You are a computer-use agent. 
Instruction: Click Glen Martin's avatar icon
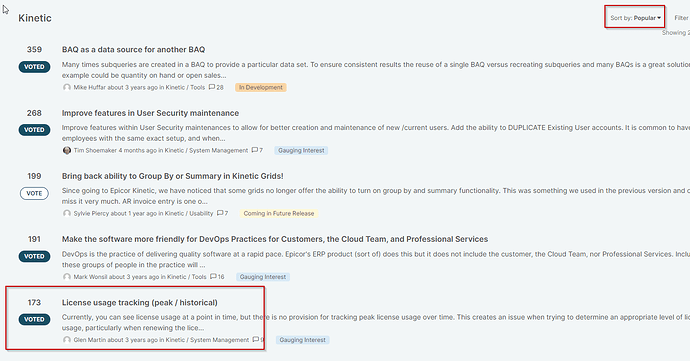pos(67,340)
